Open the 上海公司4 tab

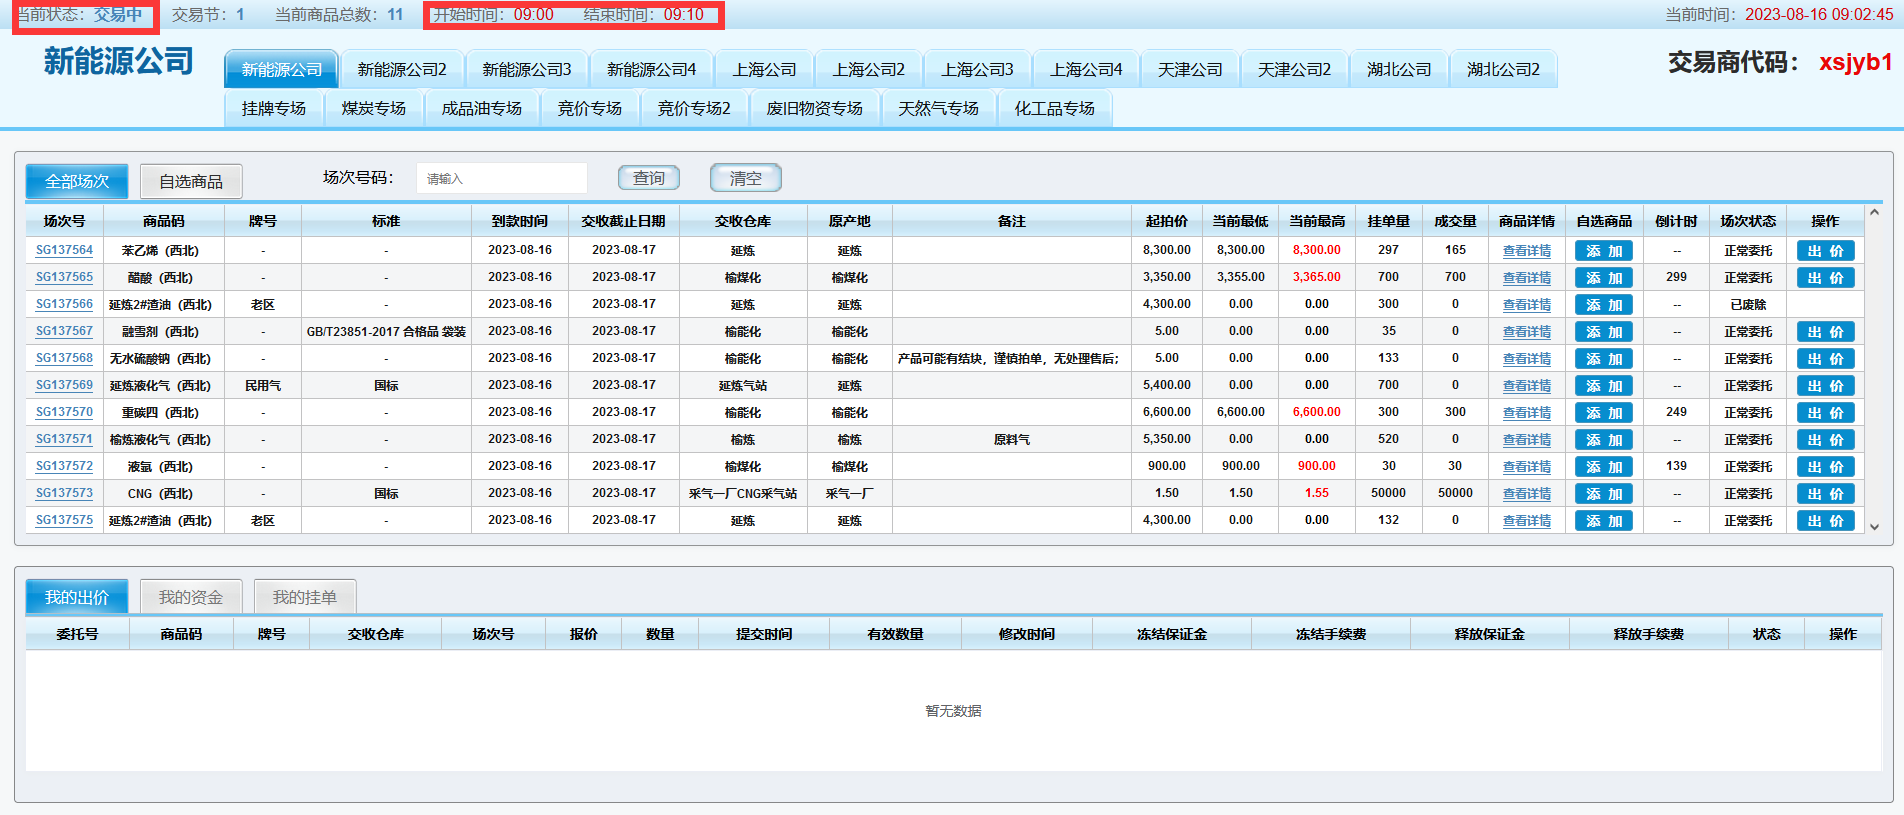tap(1087, 69)
